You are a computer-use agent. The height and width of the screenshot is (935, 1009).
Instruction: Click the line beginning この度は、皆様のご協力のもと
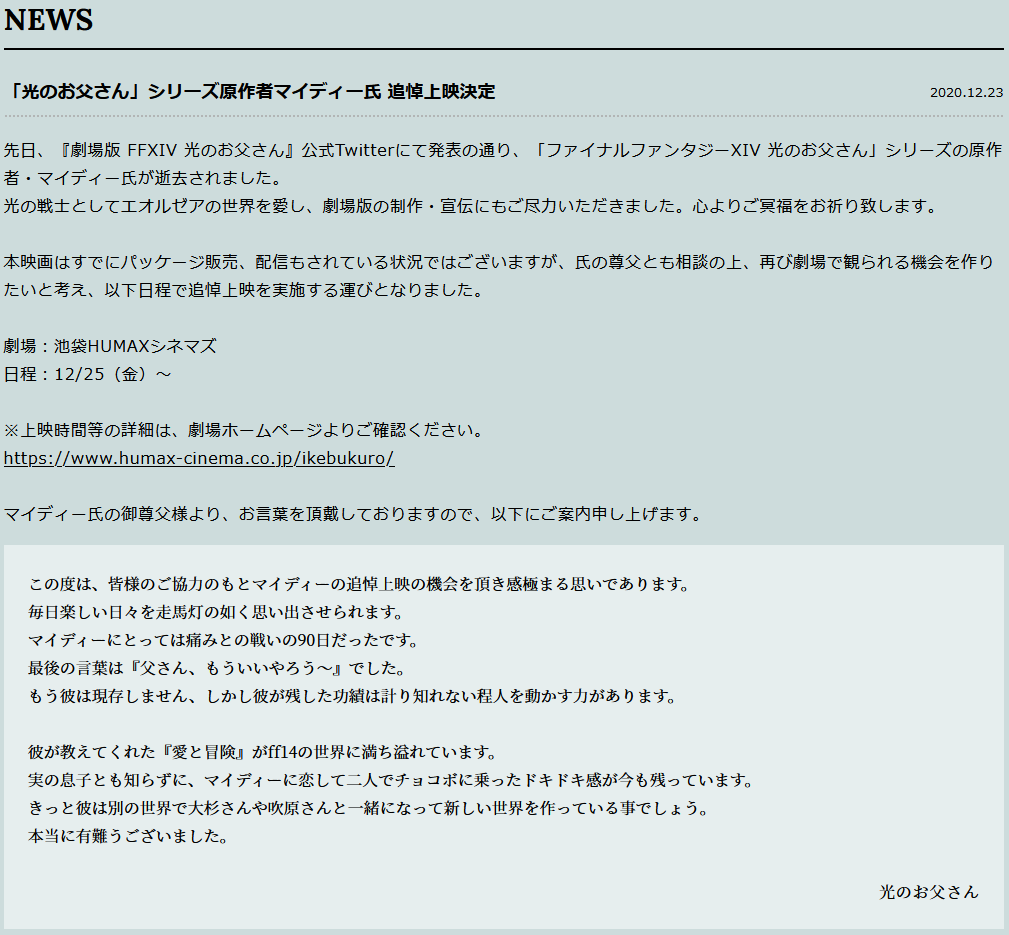360,584
